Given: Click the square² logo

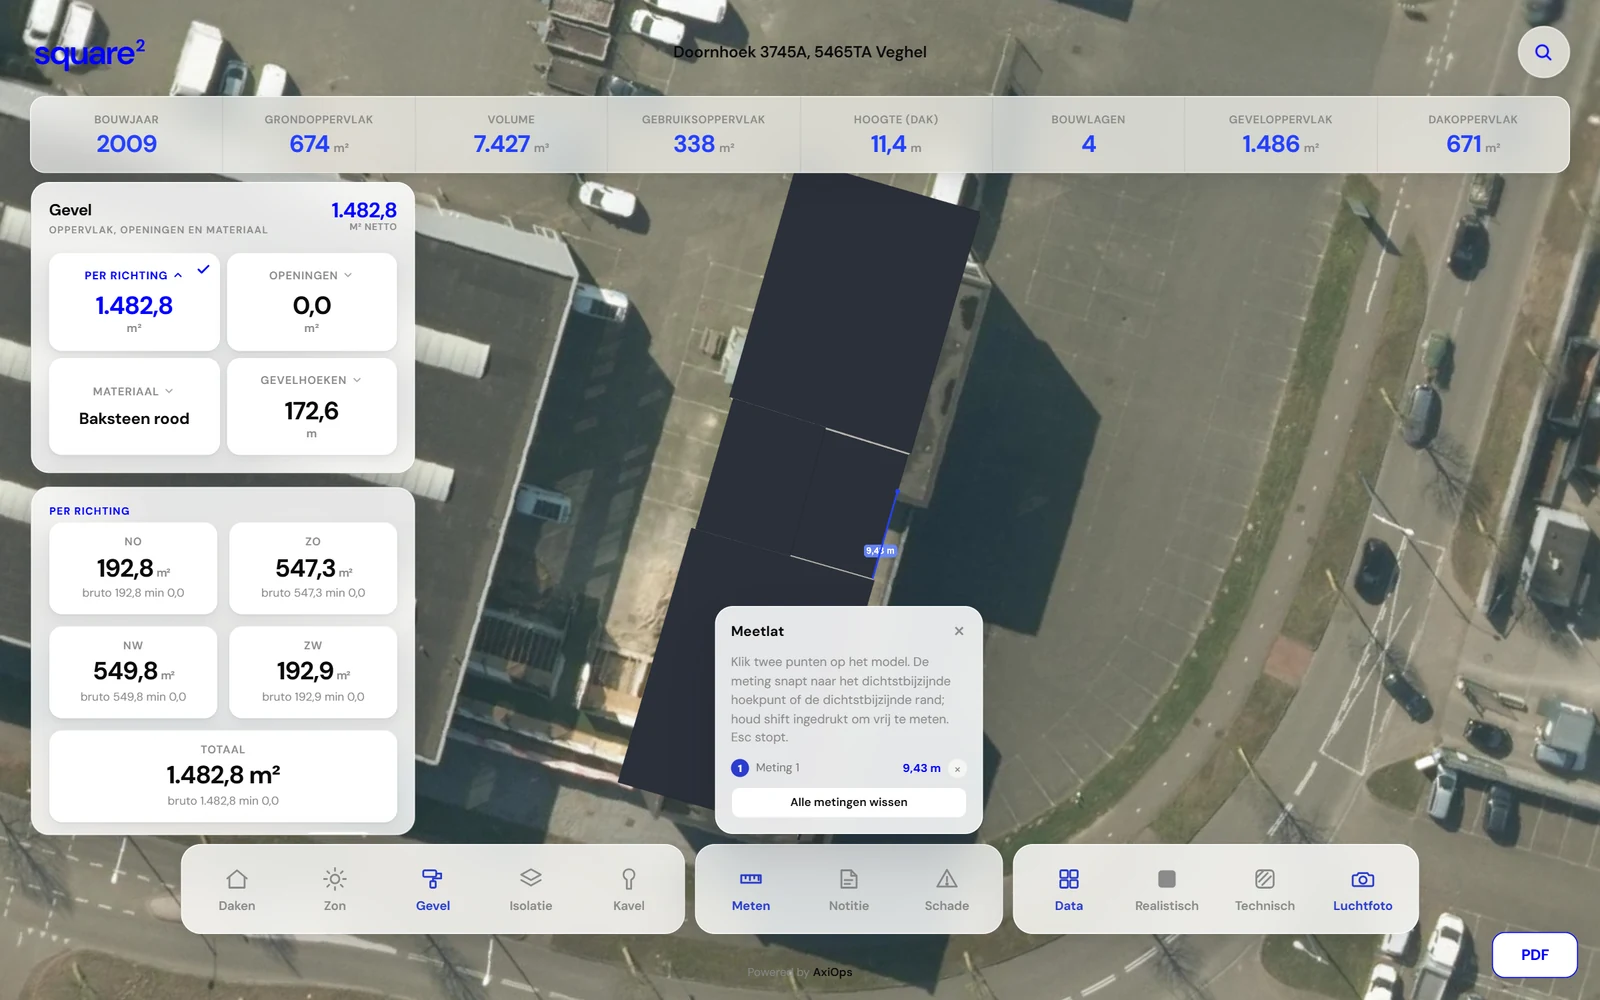Looking at the screenshot, I should pos(89,53).
